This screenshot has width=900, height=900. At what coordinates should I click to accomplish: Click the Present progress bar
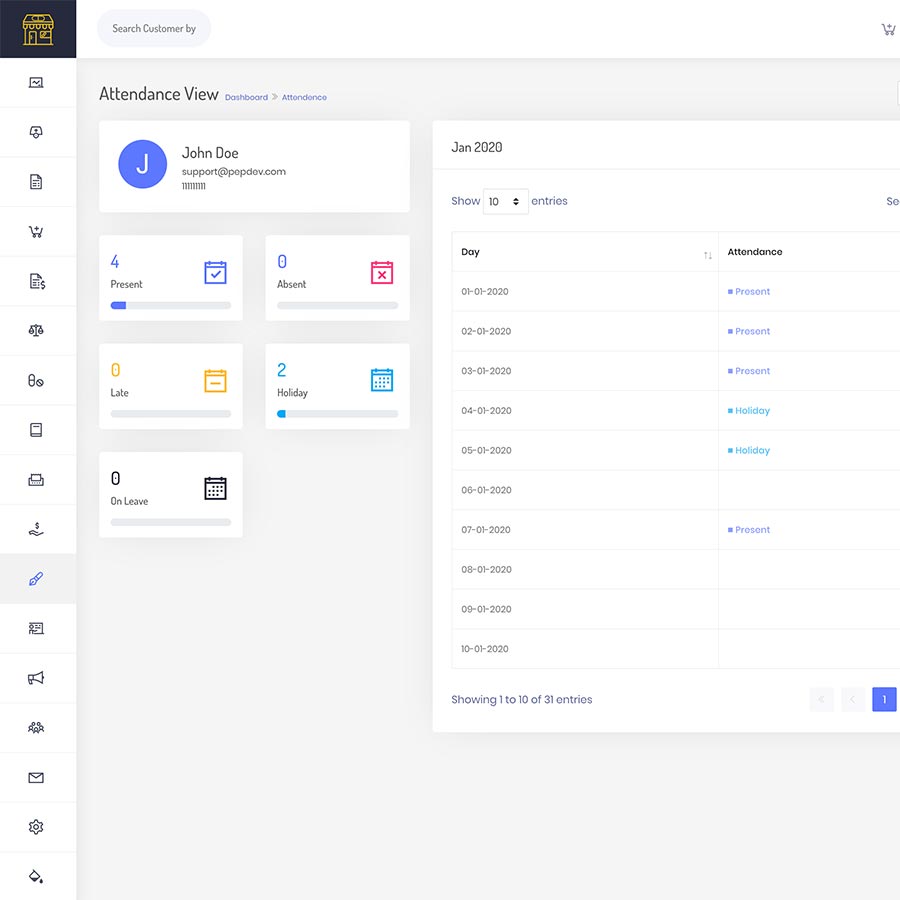pyautogui.click(x=170, y=305)
